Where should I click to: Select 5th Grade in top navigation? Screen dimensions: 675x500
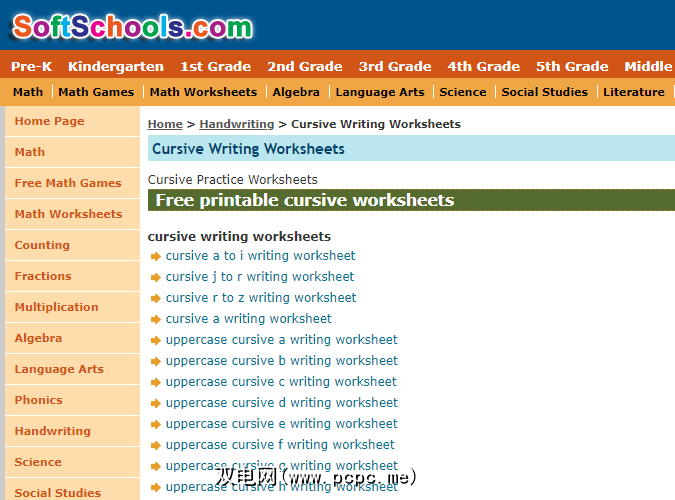(572, 66)
